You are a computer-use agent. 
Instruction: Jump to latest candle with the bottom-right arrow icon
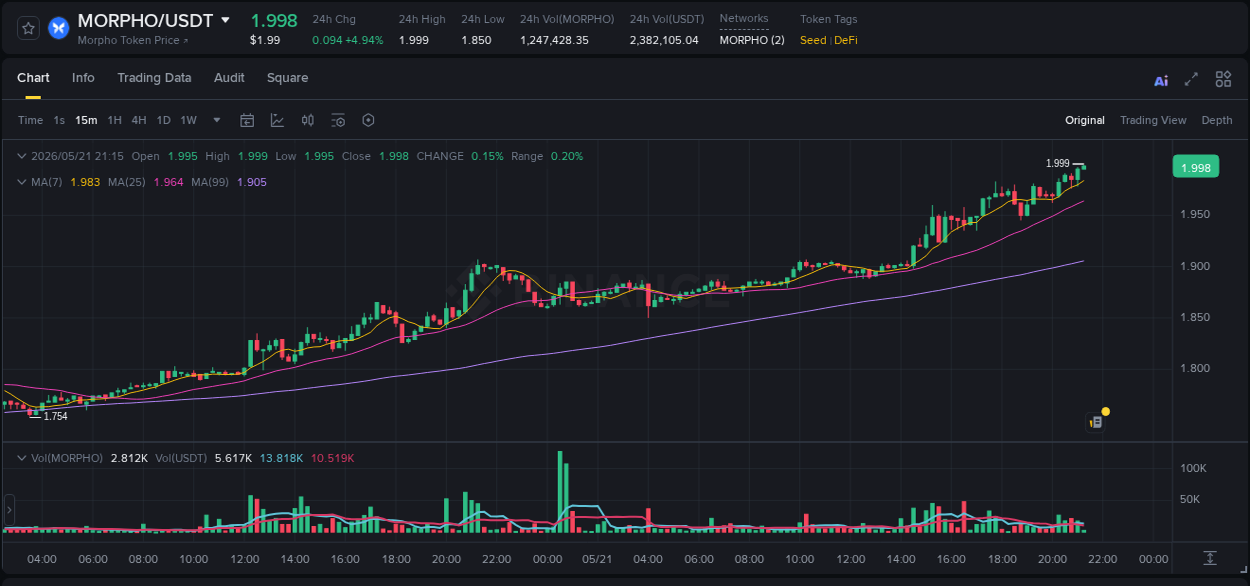pyautogui.click(x=1210, y=557)
